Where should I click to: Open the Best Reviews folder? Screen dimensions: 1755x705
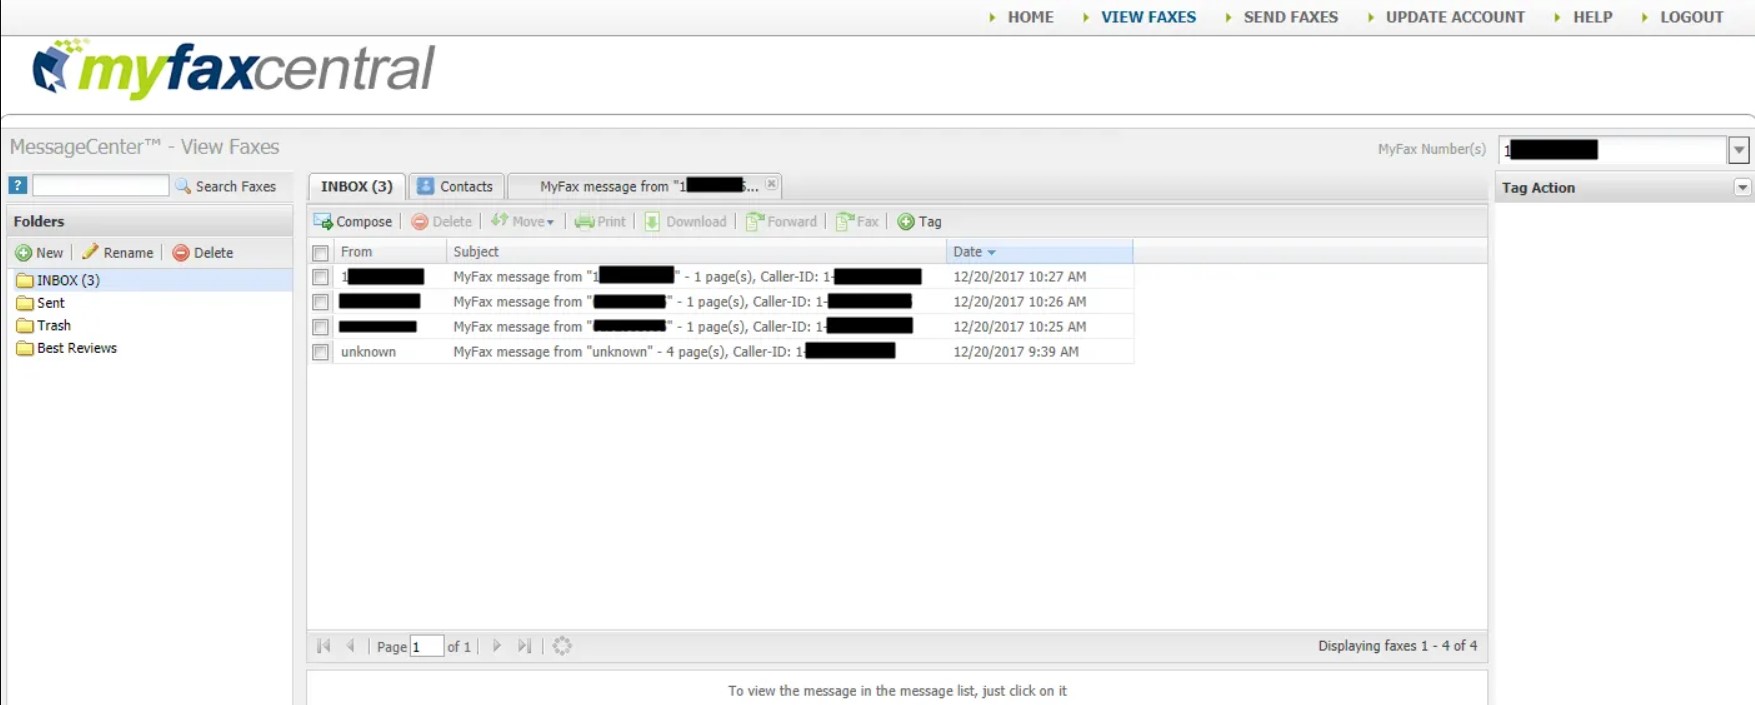67,348
